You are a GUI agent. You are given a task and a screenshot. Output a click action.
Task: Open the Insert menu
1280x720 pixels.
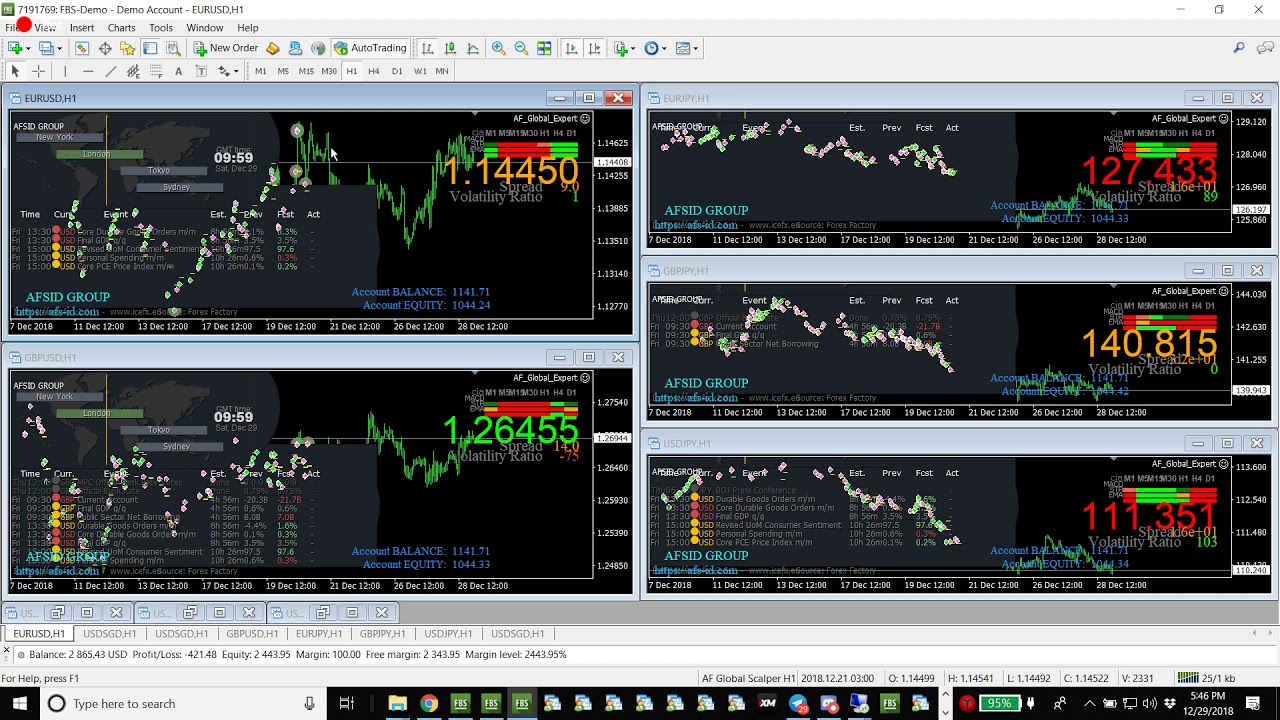point(82,28)
